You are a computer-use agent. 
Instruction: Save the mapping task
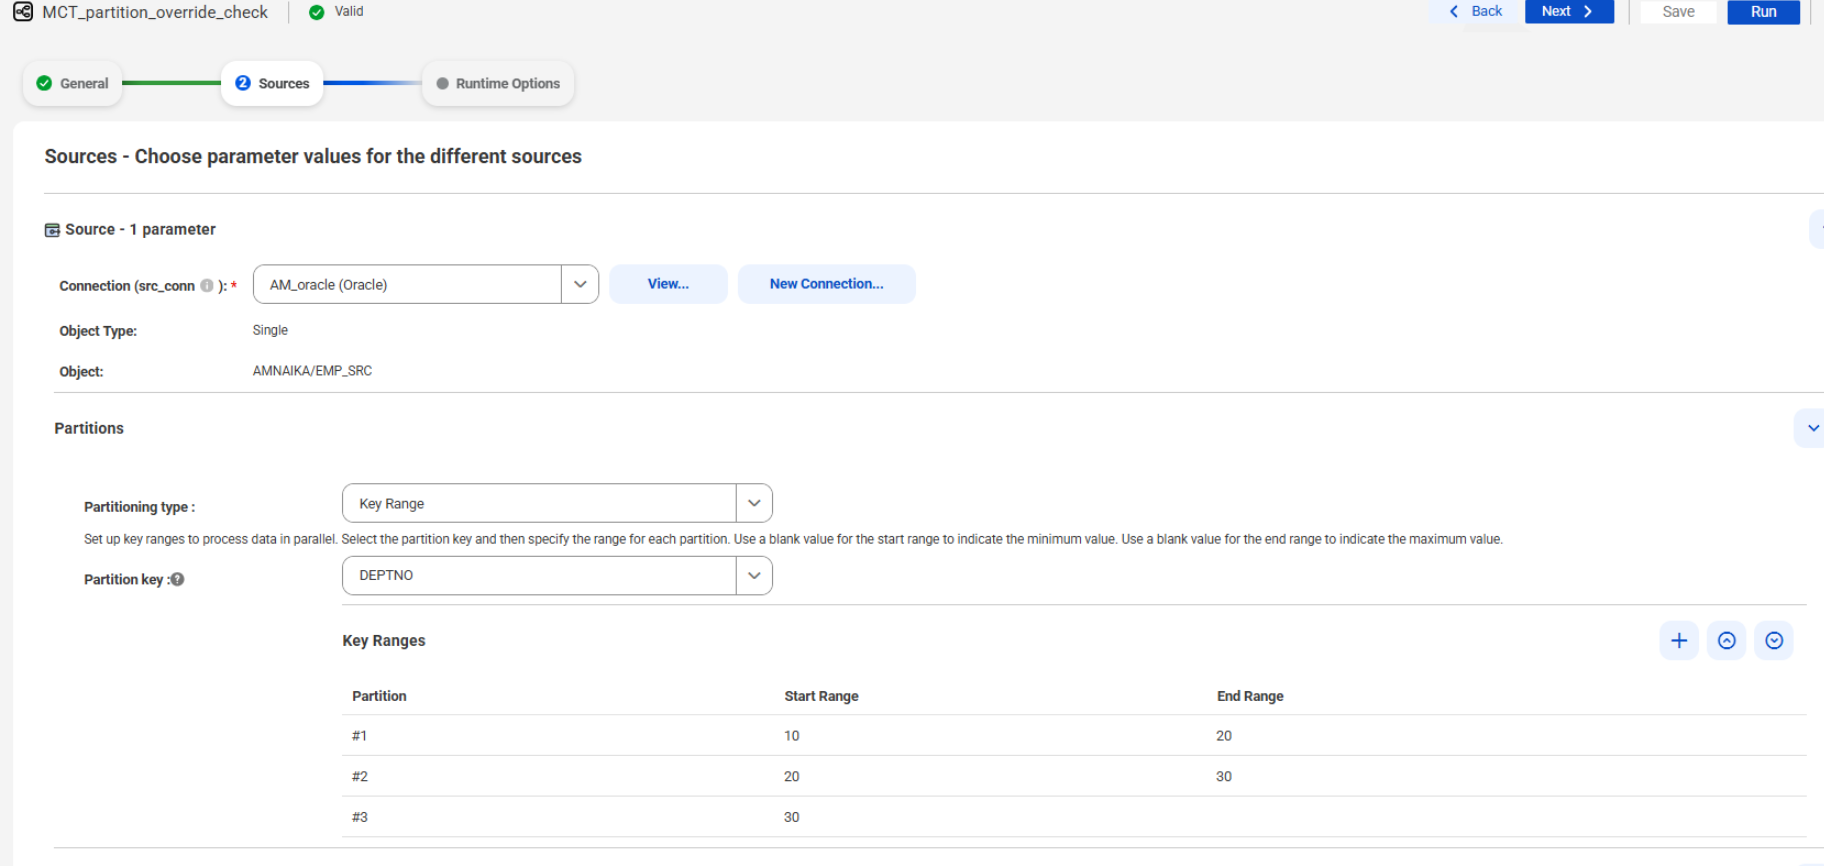(1678, 12)
